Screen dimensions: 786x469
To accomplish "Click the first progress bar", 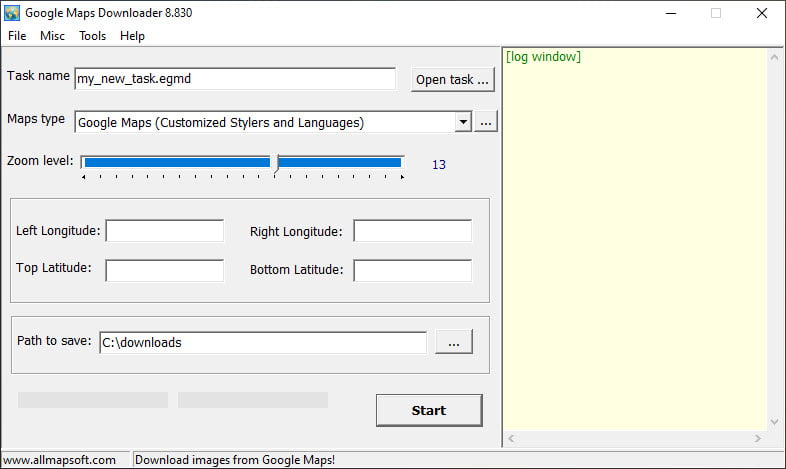I will click(93, 400).
